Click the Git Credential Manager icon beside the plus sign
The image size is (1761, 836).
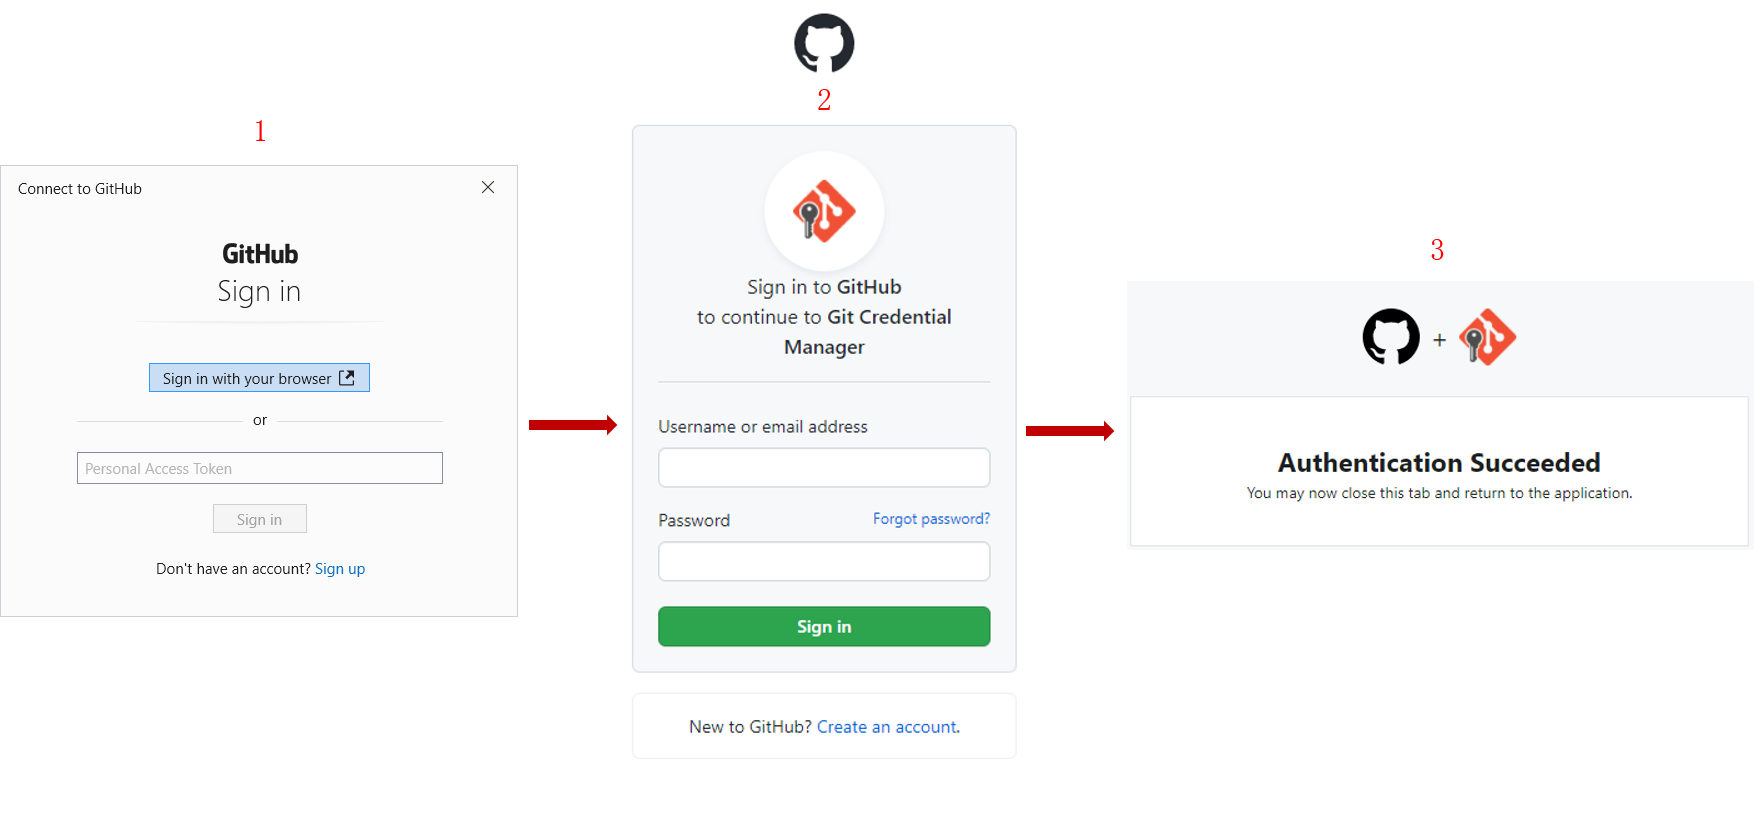click(1487, 338)
